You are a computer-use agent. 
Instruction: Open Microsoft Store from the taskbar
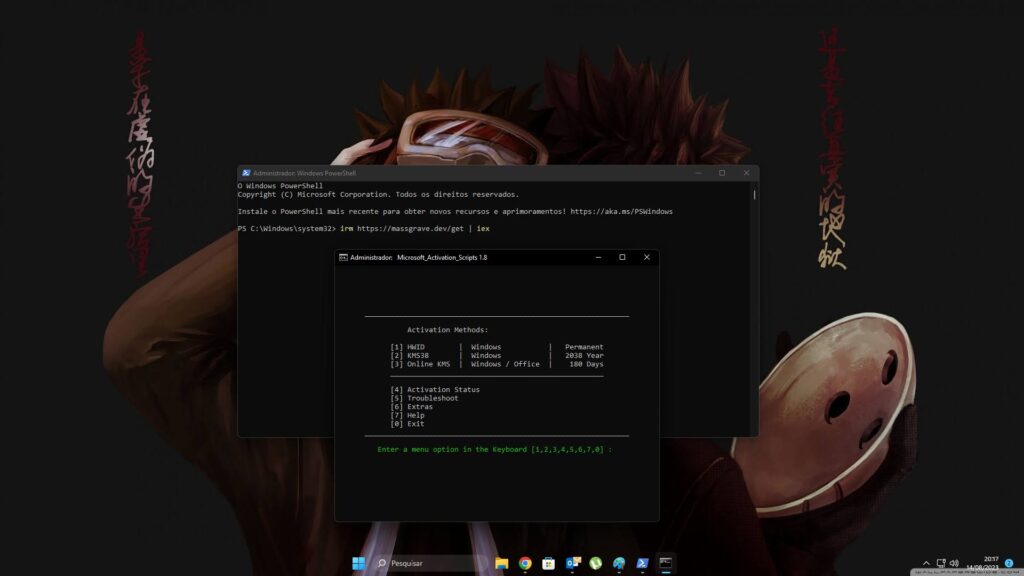pos(549,563)
